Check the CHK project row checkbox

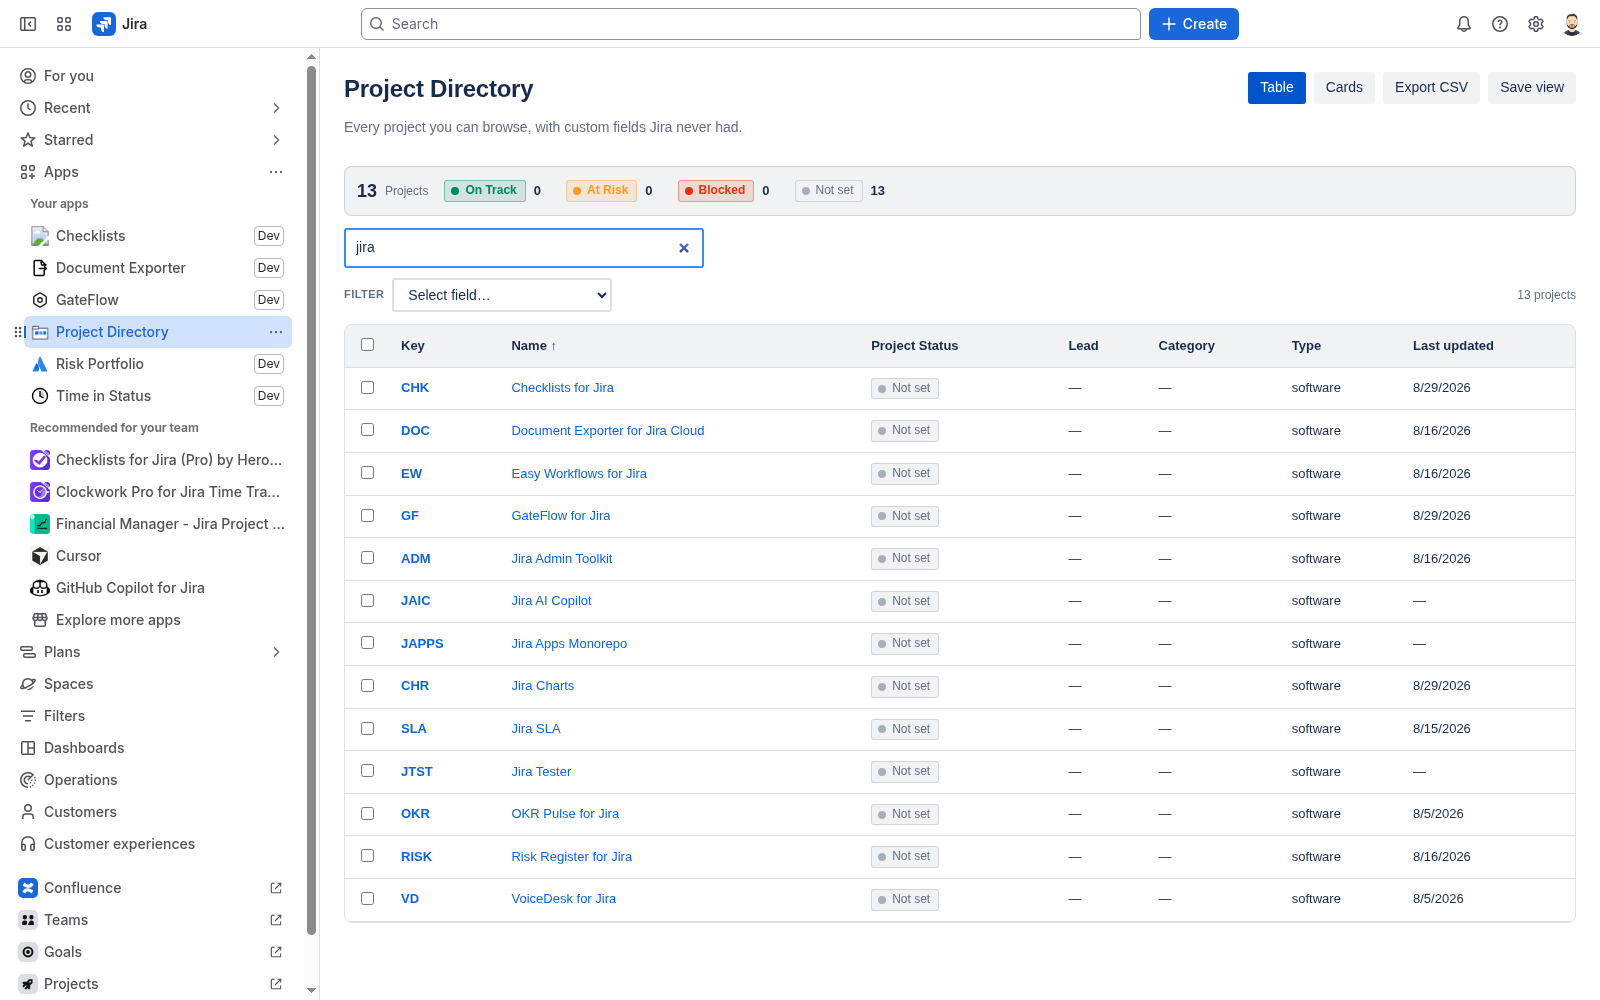pos(367,387)
